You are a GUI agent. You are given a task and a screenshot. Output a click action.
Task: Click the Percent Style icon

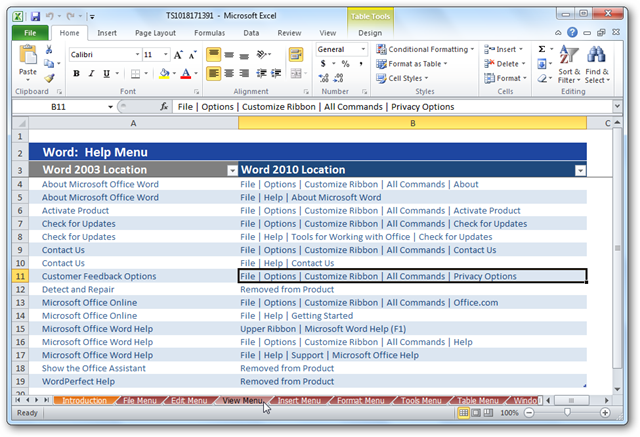click(346, 63)
